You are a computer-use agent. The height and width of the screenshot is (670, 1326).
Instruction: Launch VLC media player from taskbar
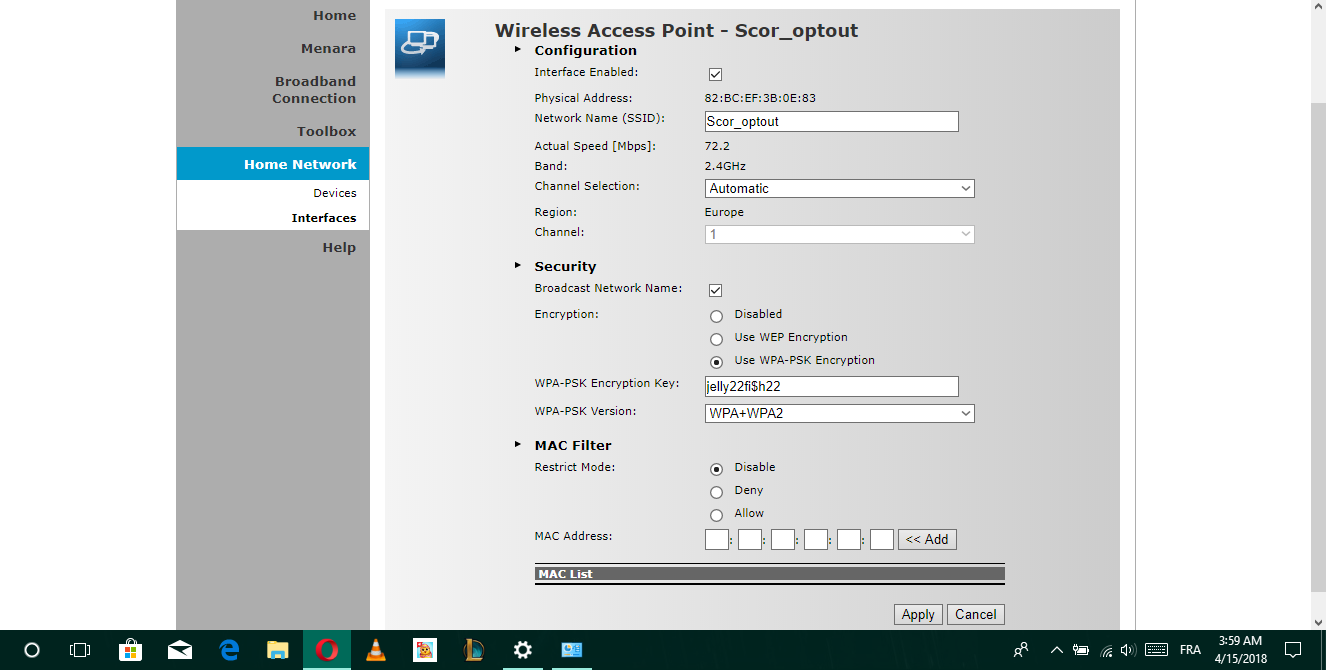(x=376, y=650)
